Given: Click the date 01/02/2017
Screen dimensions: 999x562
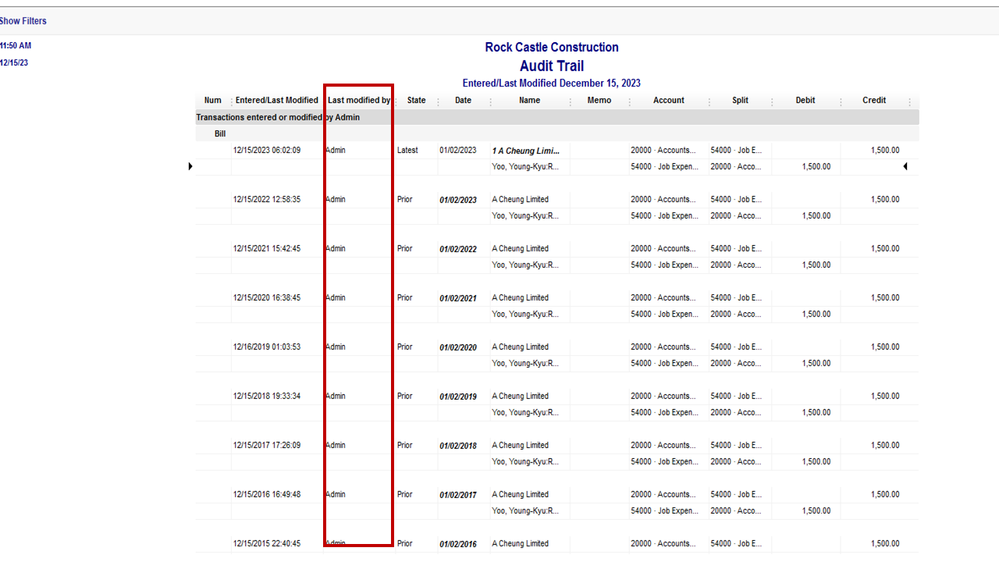Looking at the screenshot, I should (x=457, y=494).
